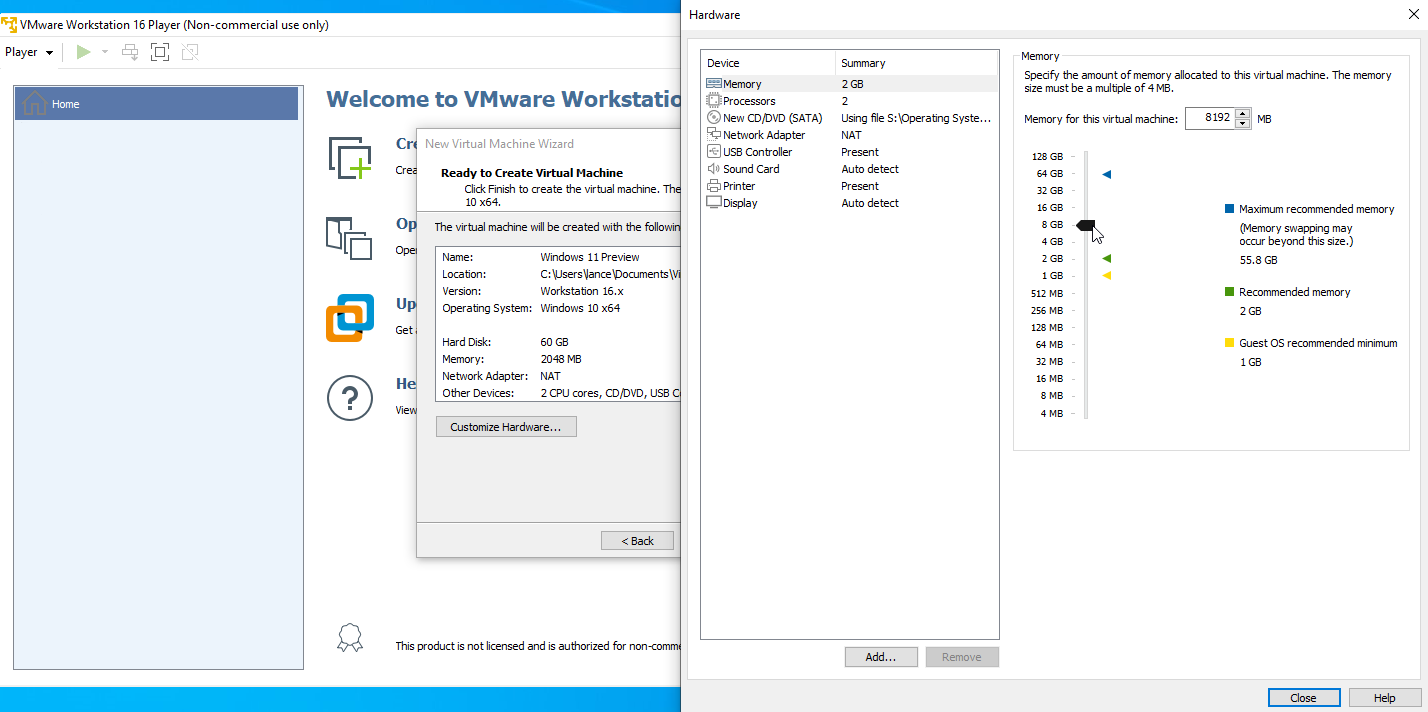Viewport: 1428px width, 712px height.
Task: Click the VMware Workstation title bar logo
Action: (x=9, y=24)
